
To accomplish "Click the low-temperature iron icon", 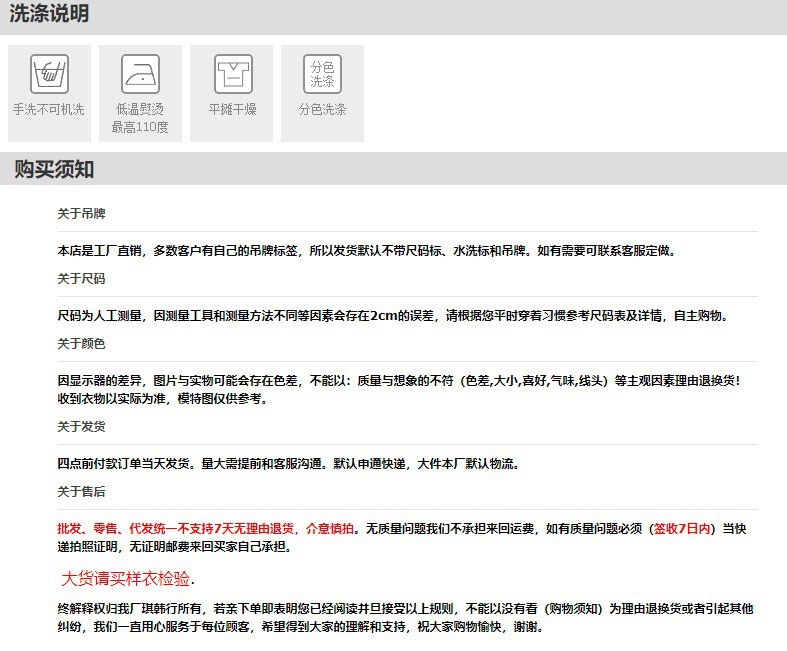I will tap(140, 74).
